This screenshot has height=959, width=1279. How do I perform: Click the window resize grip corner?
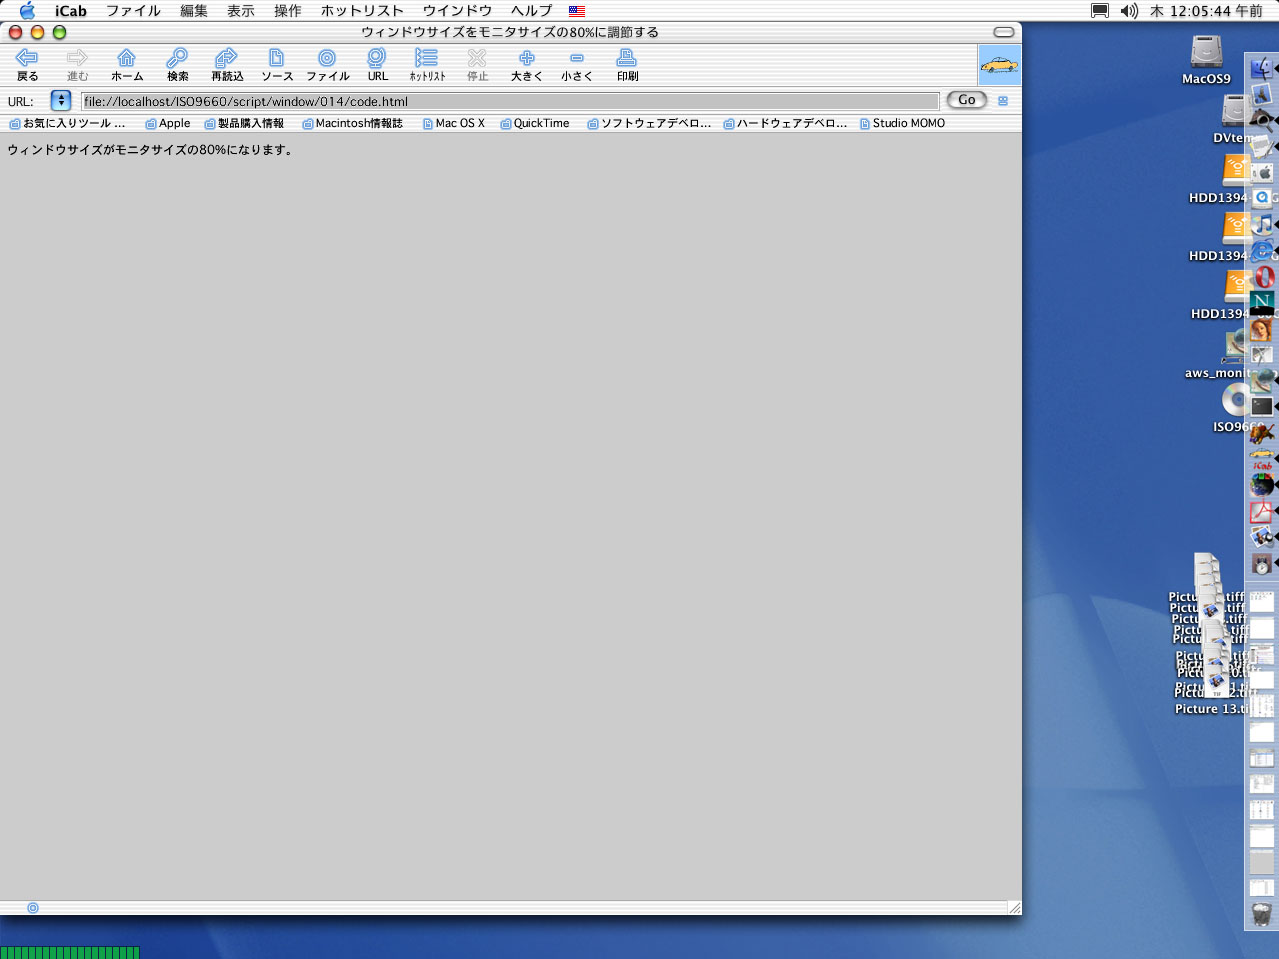coord(1014,907)
